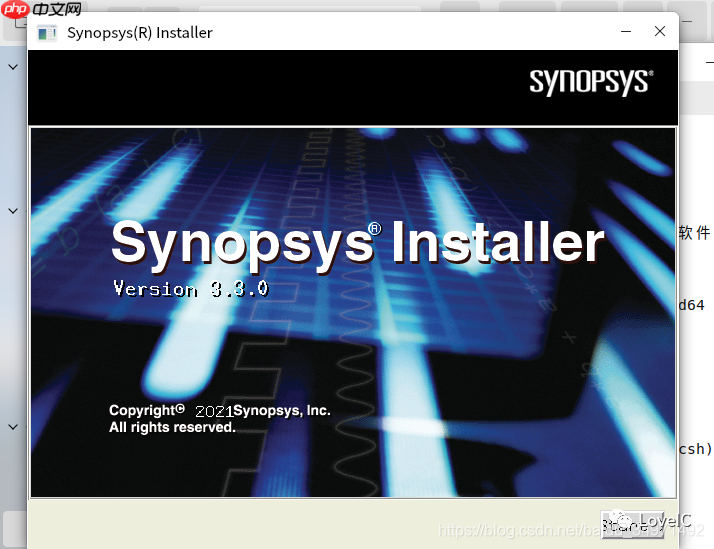This screenshot has height=549, width=714.
Task: Click the 'csh)' text in background window
Action: [x=695, y=449]
